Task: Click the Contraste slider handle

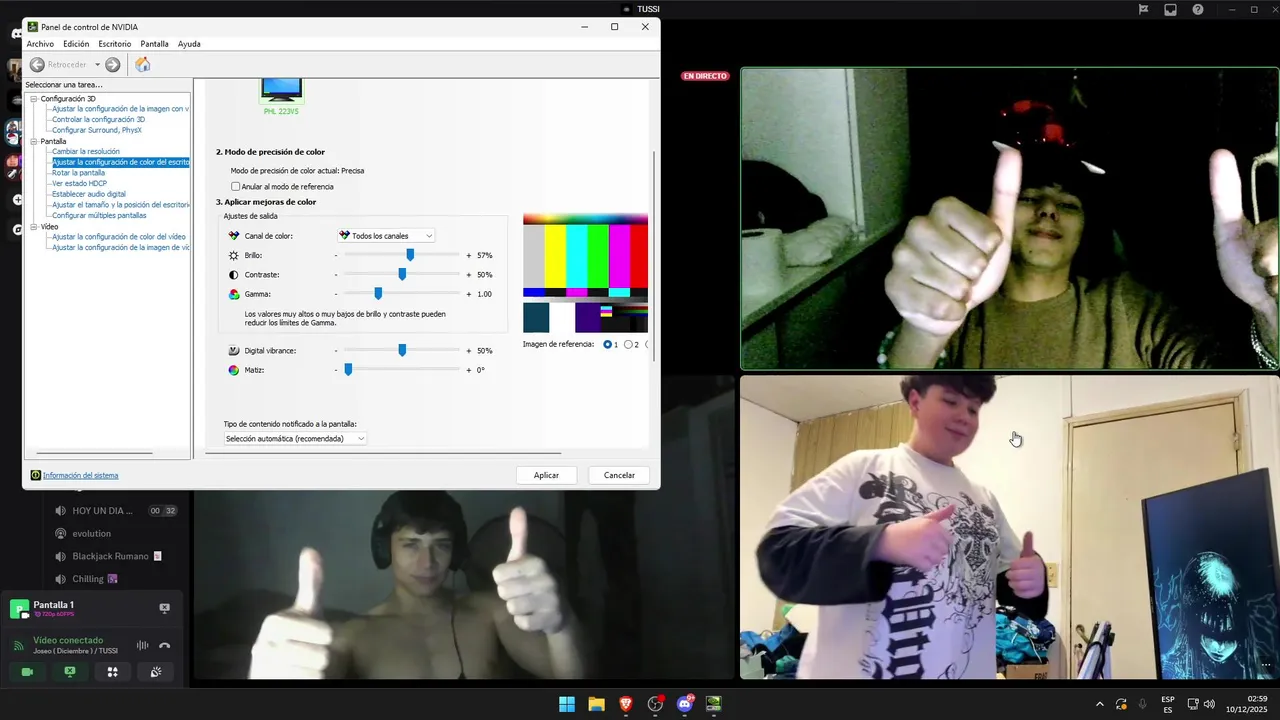Action: [x=402, y=274]
